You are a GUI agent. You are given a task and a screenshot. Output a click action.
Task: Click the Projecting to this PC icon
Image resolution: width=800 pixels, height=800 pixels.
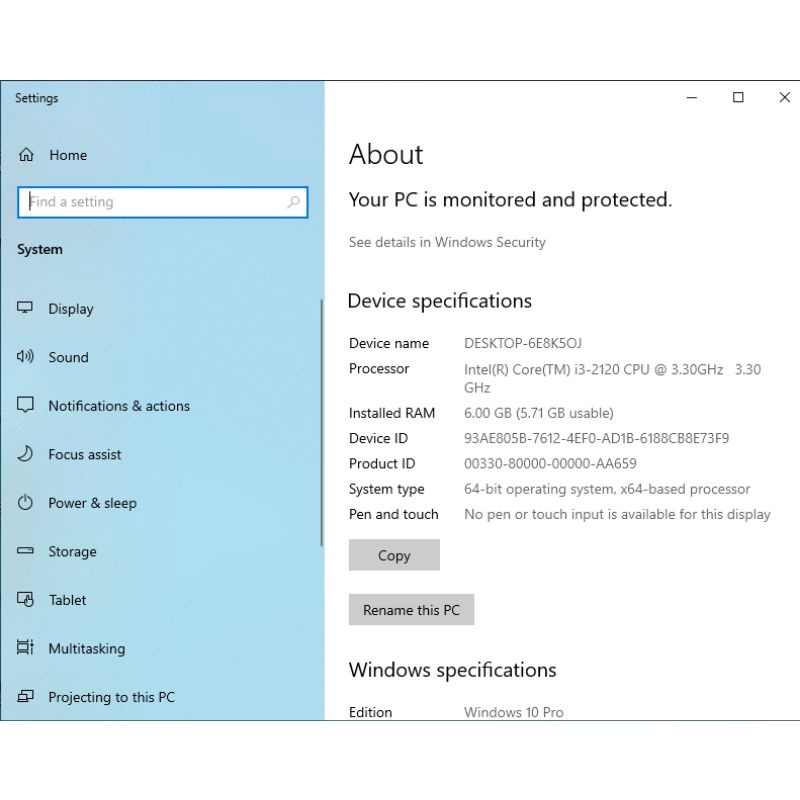(26, 697)
